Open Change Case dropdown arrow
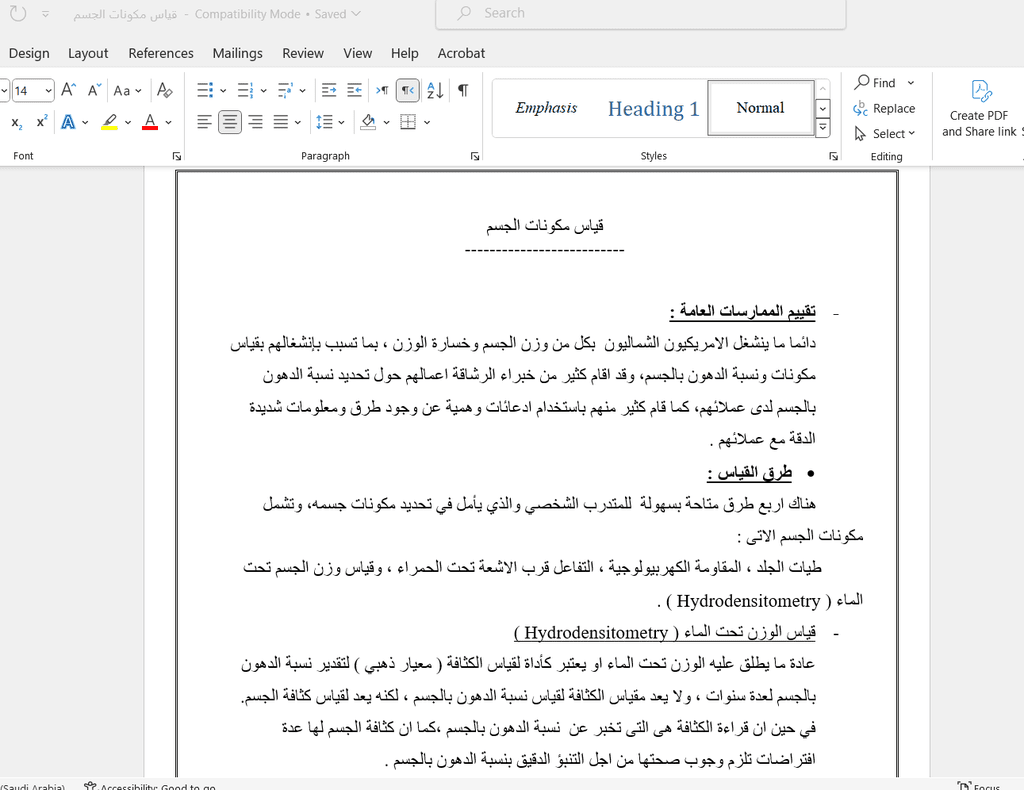The height and width of the screenshot is (790, 1024). point(138,91)
